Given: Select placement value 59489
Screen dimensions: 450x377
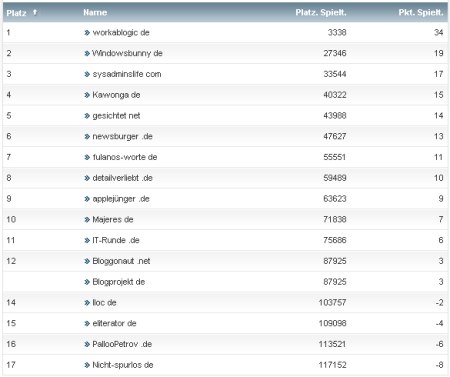Looking at the screenshot, I should tap(335, 178).
